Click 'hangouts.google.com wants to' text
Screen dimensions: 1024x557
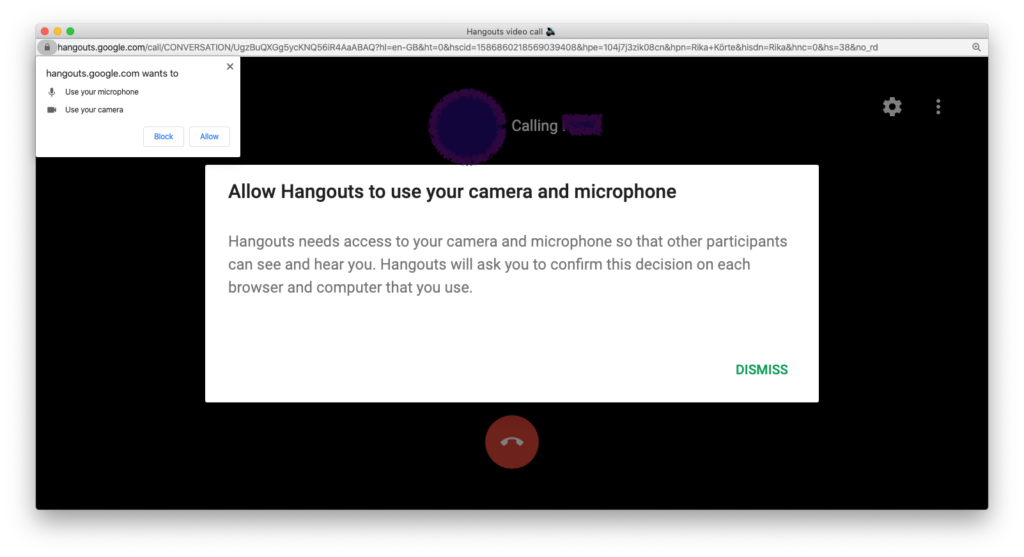(112, 73)
